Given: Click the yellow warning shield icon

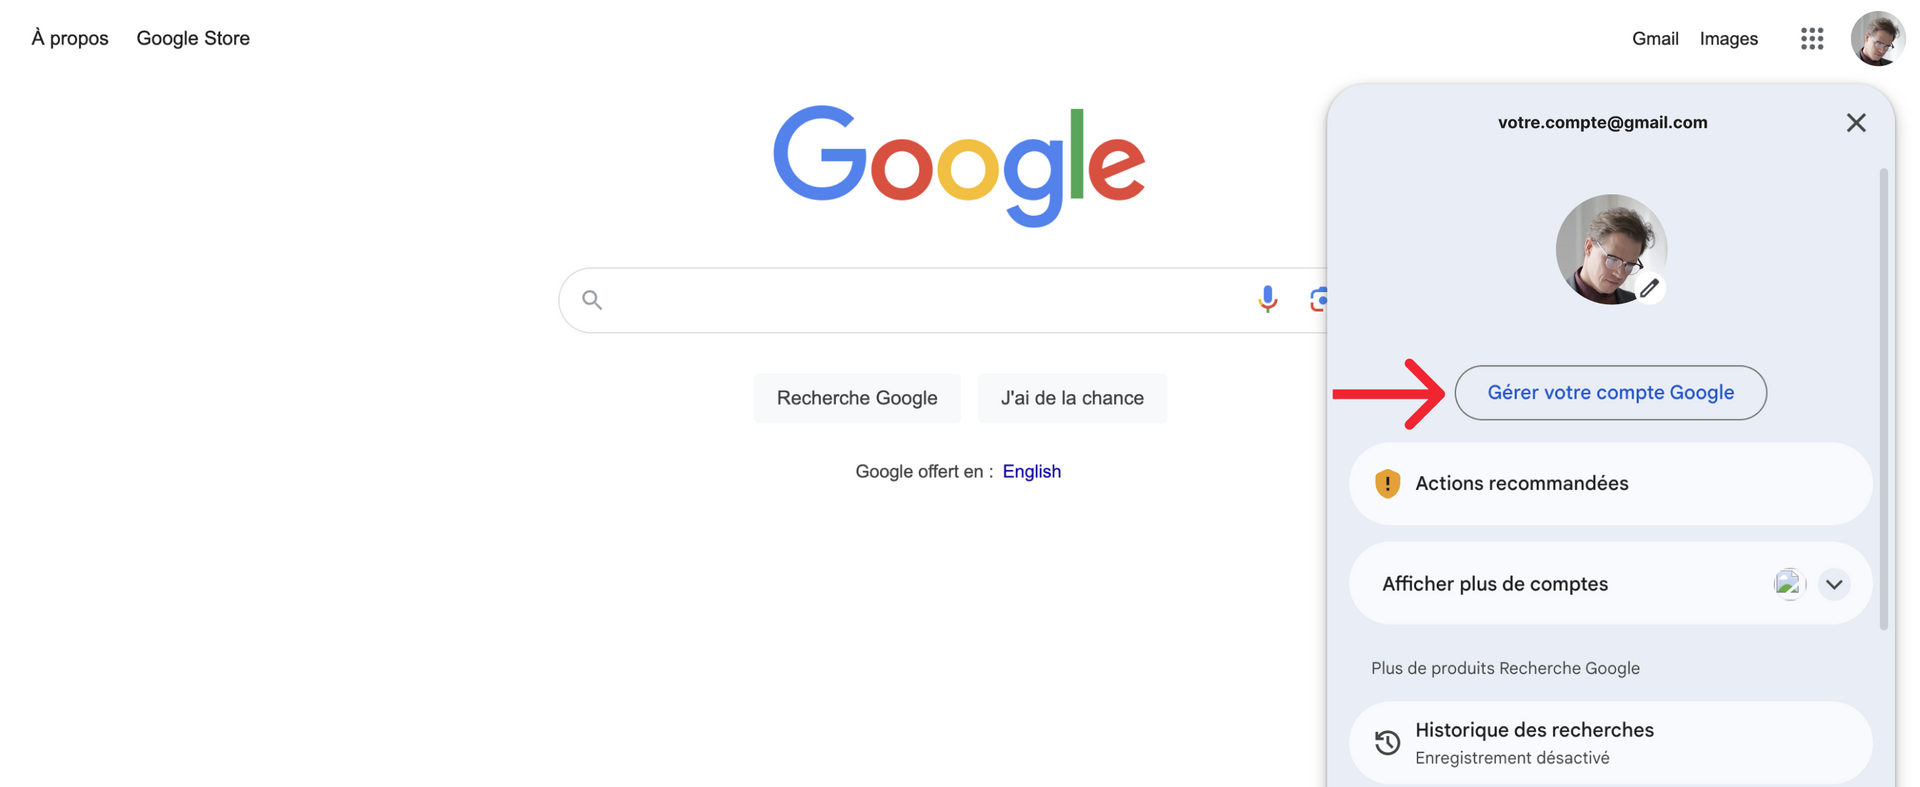Looking at the screenshot, I should pos(1387,483).
